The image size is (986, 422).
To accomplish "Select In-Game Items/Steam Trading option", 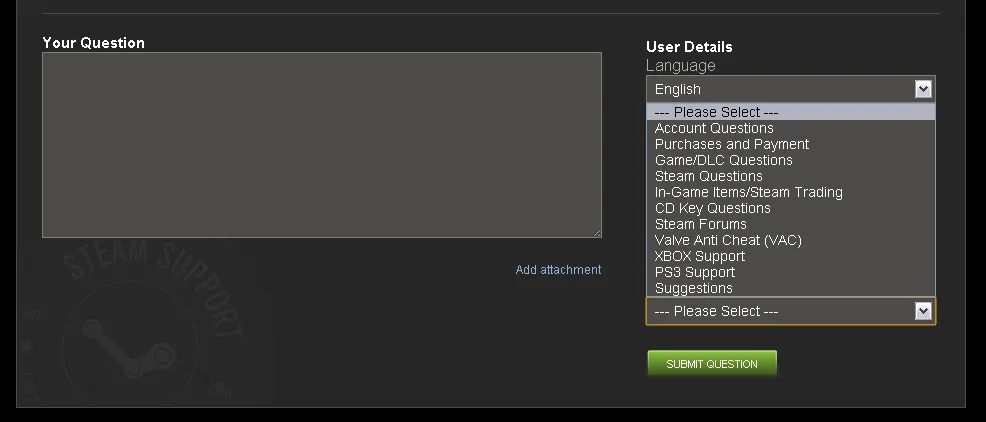I will pos(748,192).
